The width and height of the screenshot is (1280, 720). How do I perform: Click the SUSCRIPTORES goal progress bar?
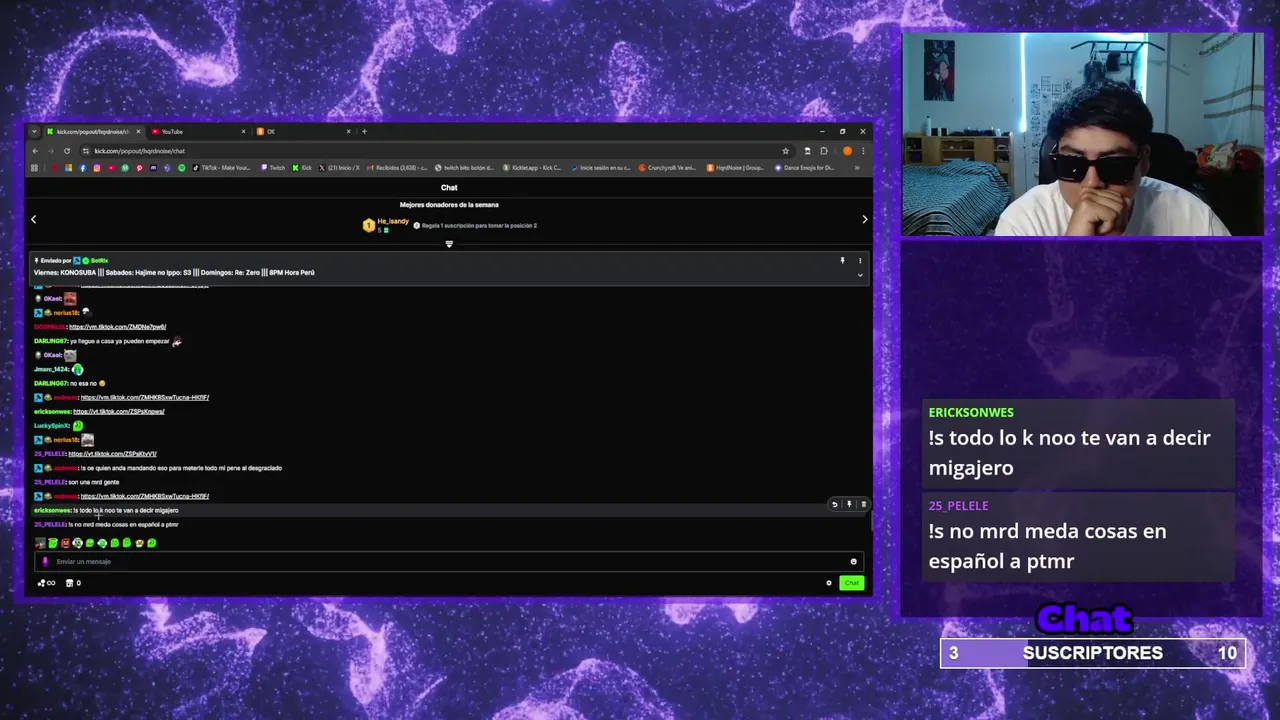1092,653
